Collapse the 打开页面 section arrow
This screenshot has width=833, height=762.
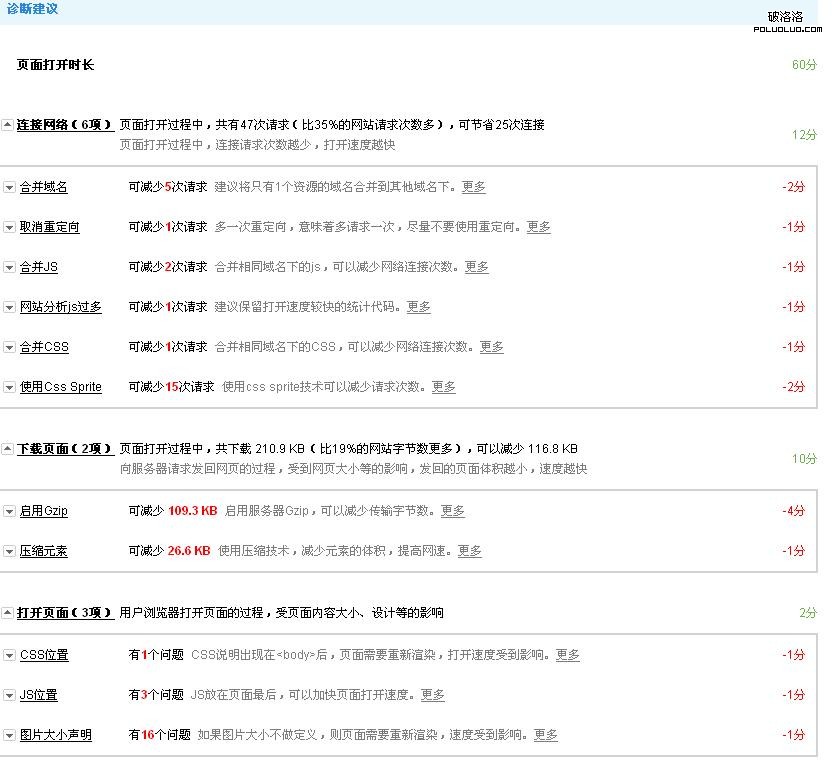click(x=7, y=613)
